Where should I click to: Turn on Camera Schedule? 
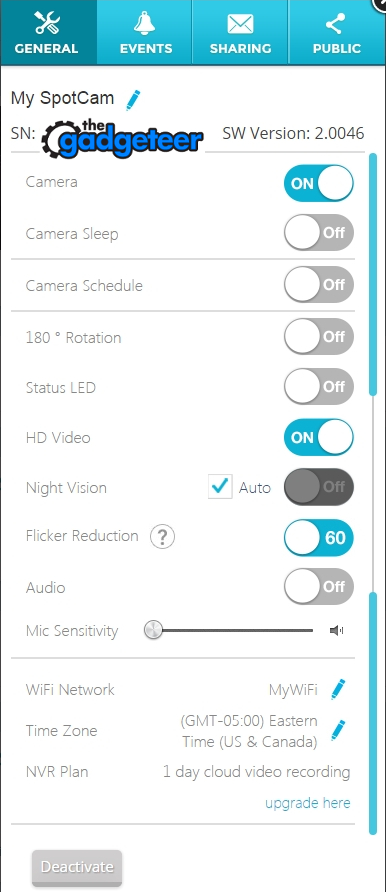[x=319, y=284]
